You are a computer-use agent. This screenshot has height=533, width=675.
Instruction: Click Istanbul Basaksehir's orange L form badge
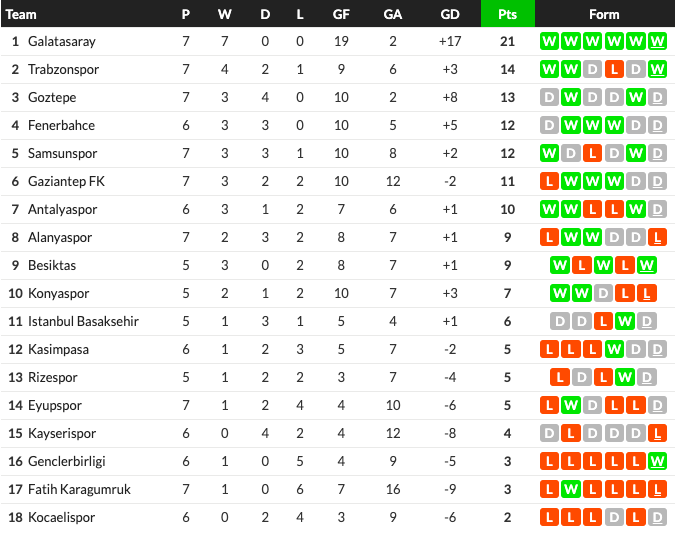click(603, 321)
